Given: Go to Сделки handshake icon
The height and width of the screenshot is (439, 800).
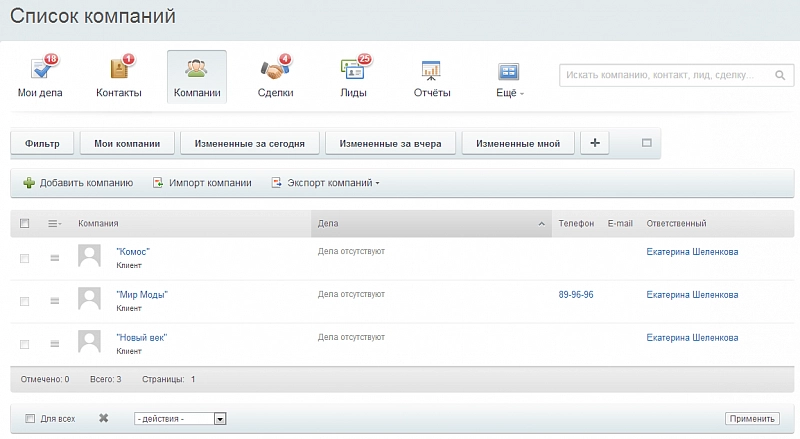Looking at the screenshot, I should tap(275, 69).
